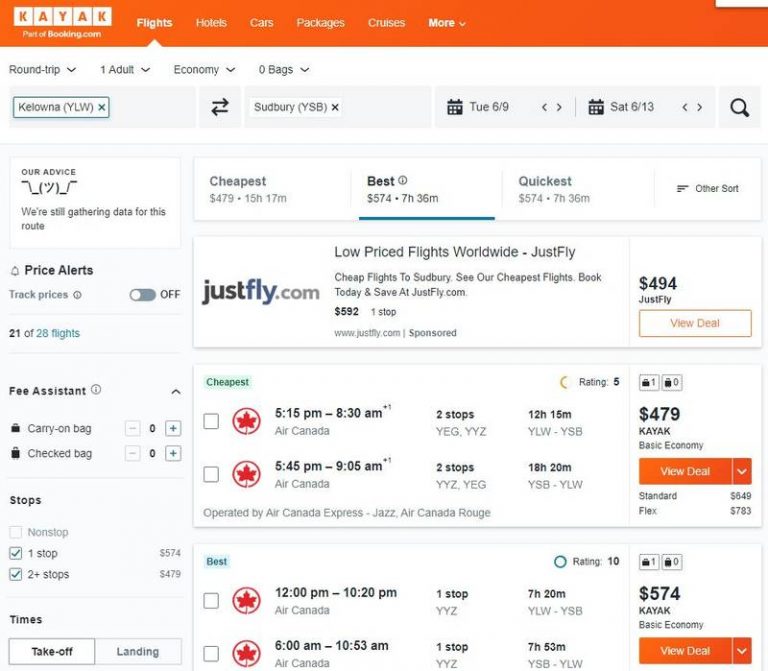The height and width of the screenshot is (671, 768).
Task: Click justfly.com logo in sponsored ad
Action: point(261,292)
